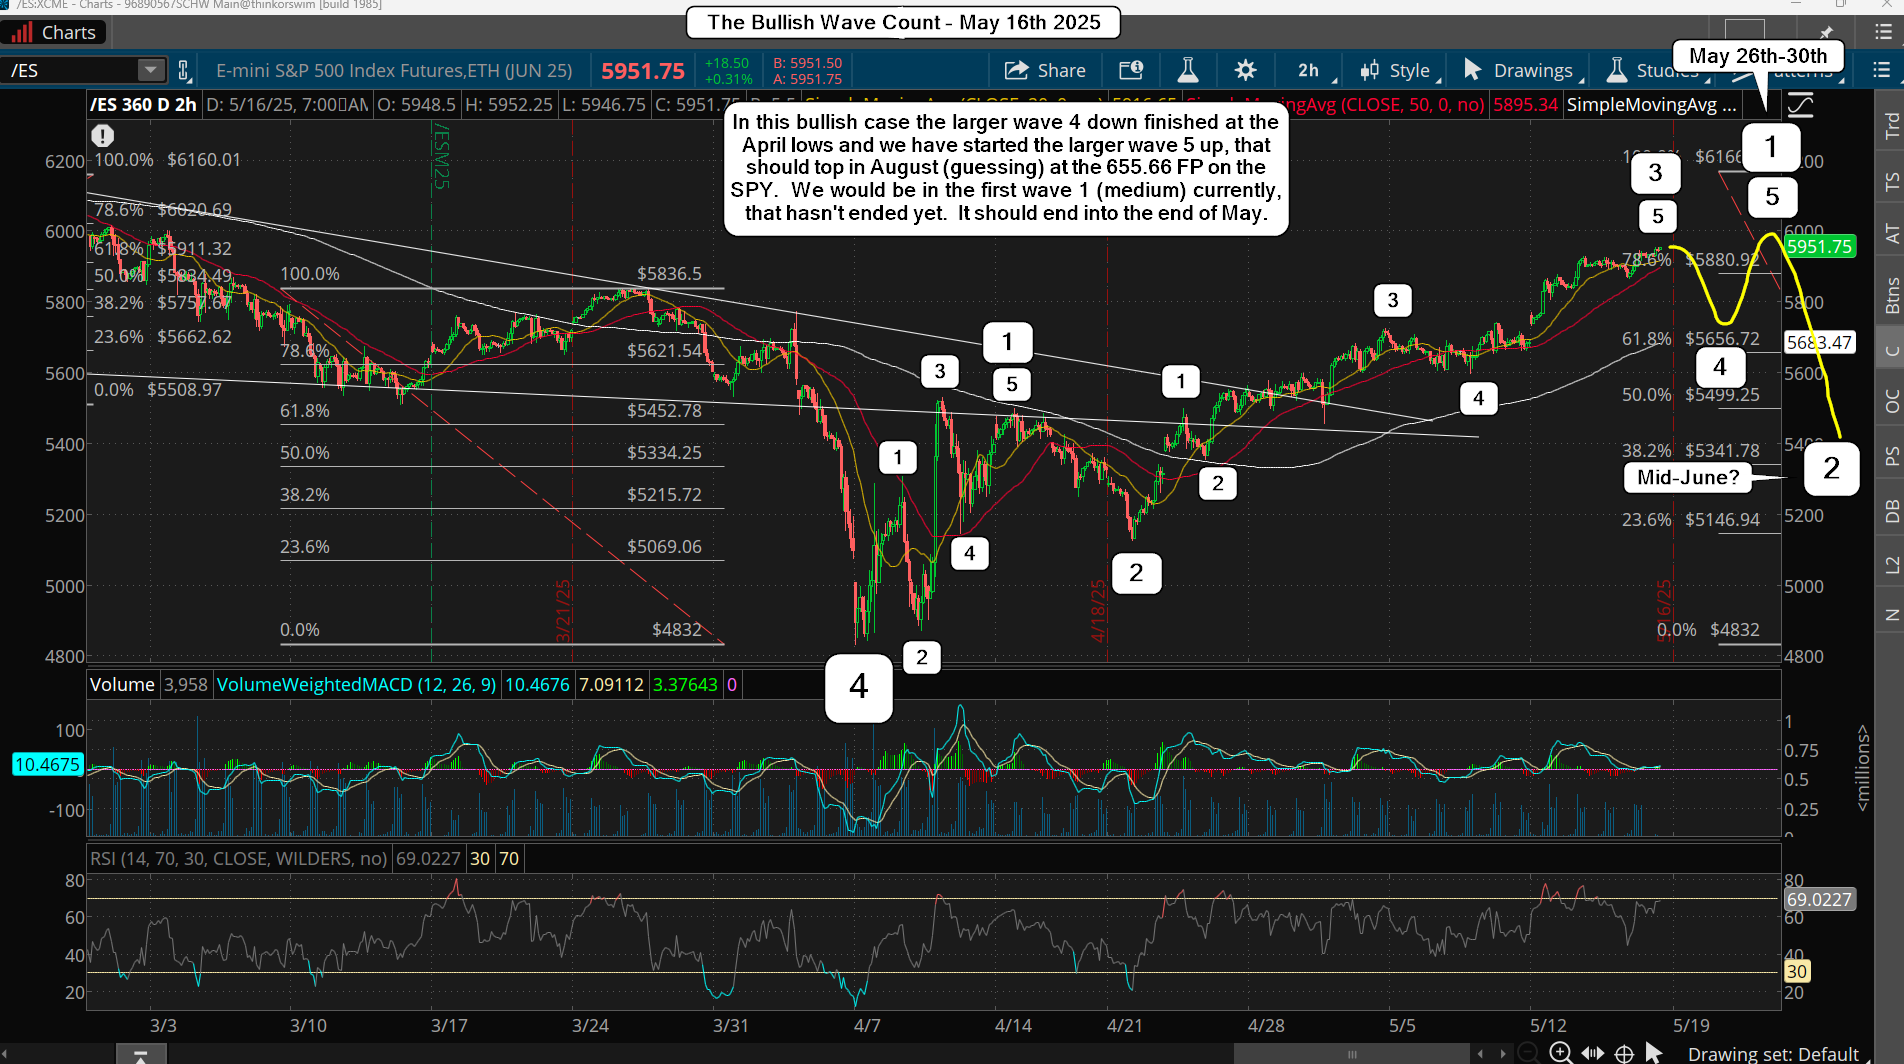Open the product info card icon
The image size is (1904, 1064).
pos(1131,70)
